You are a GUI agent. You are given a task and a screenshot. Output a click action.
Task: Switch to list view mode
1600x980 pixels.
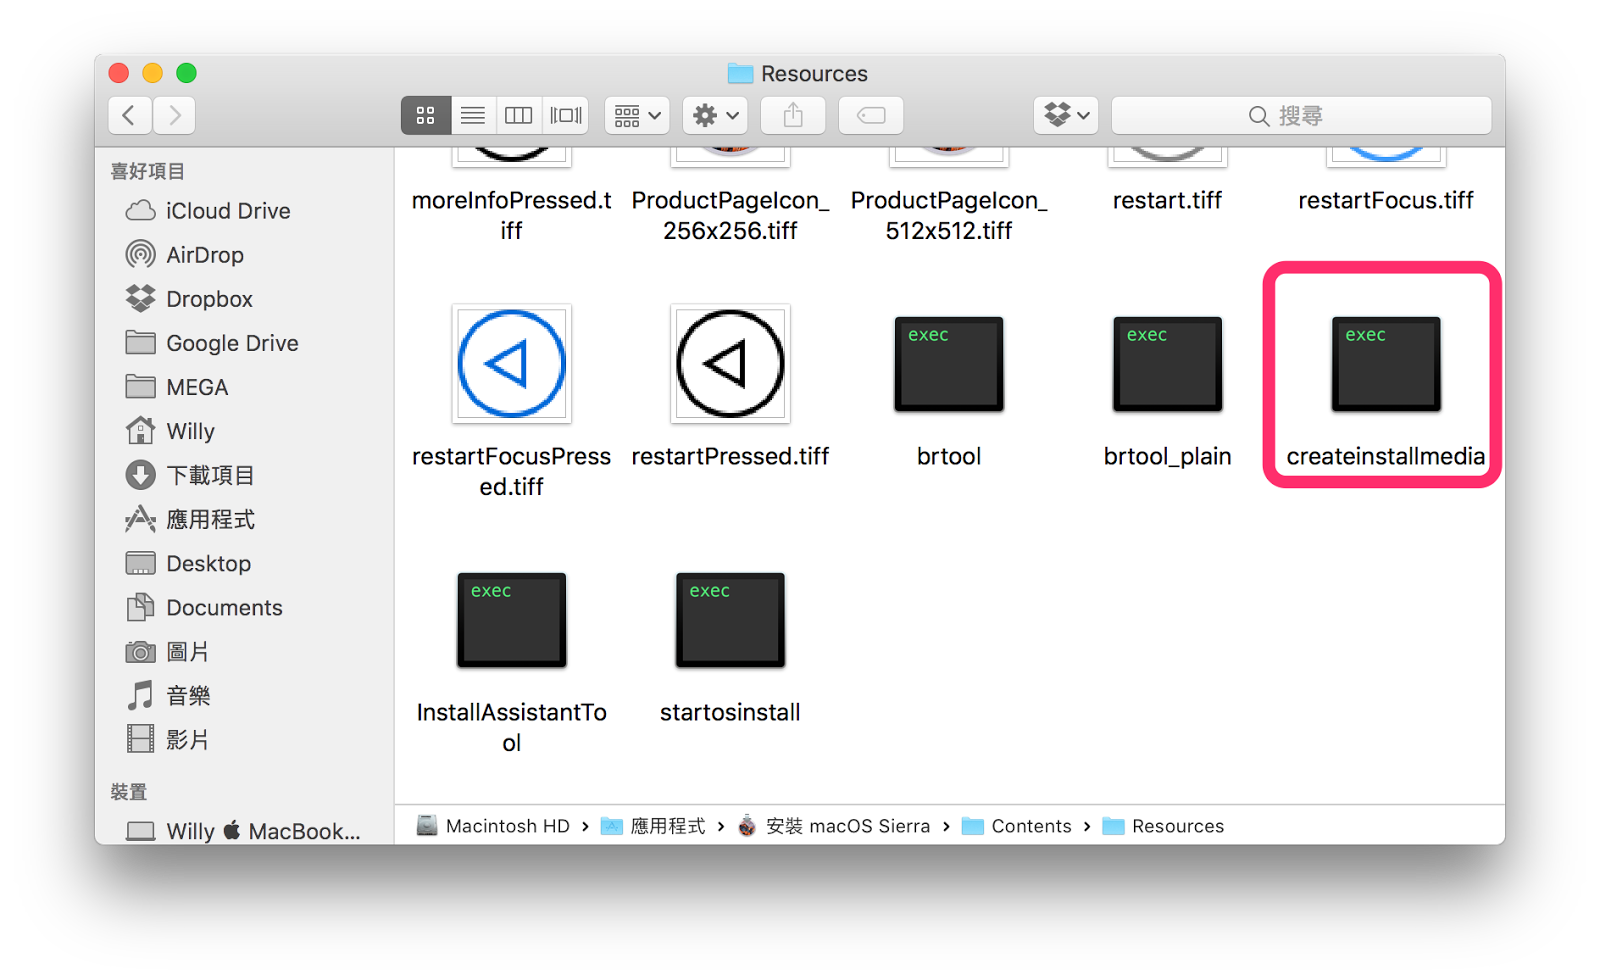click(x=473, y=116)
